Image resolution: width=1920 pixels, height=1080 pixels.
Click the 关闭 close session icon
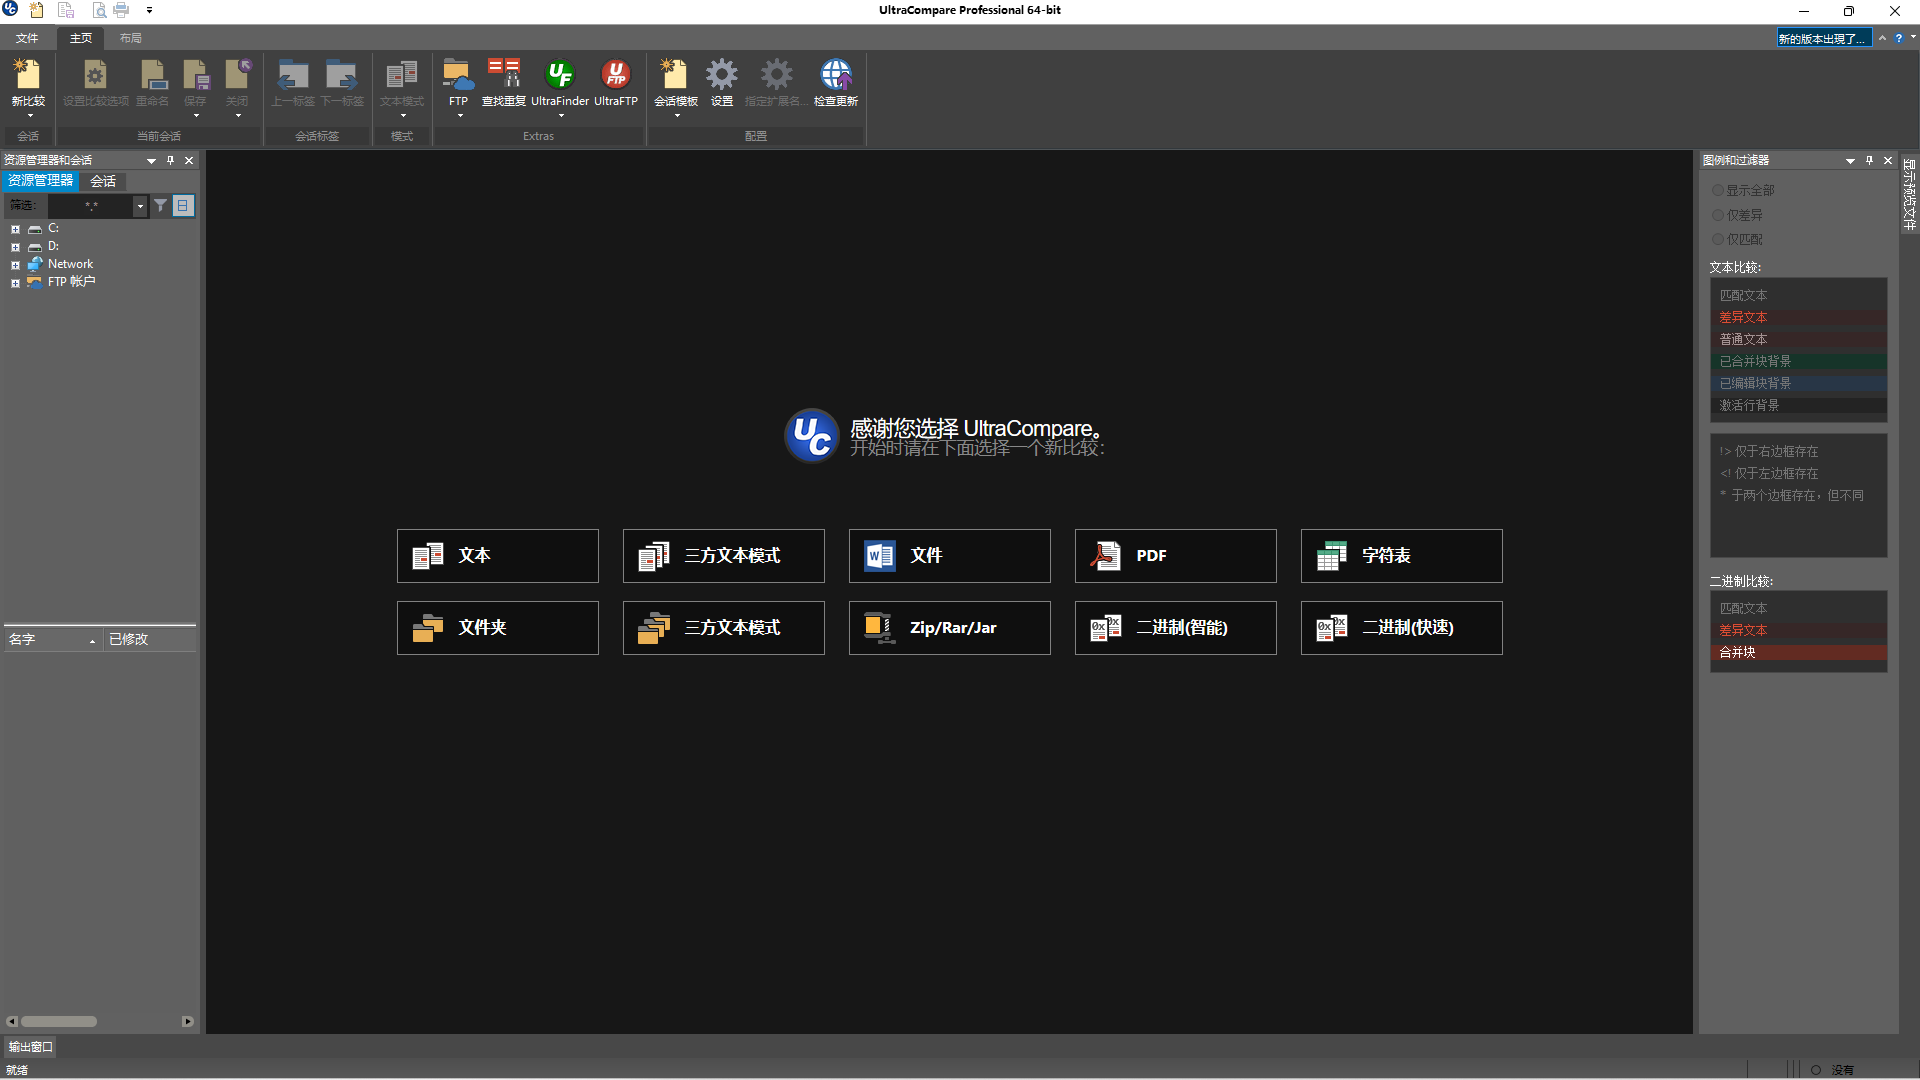coord(238,75)
